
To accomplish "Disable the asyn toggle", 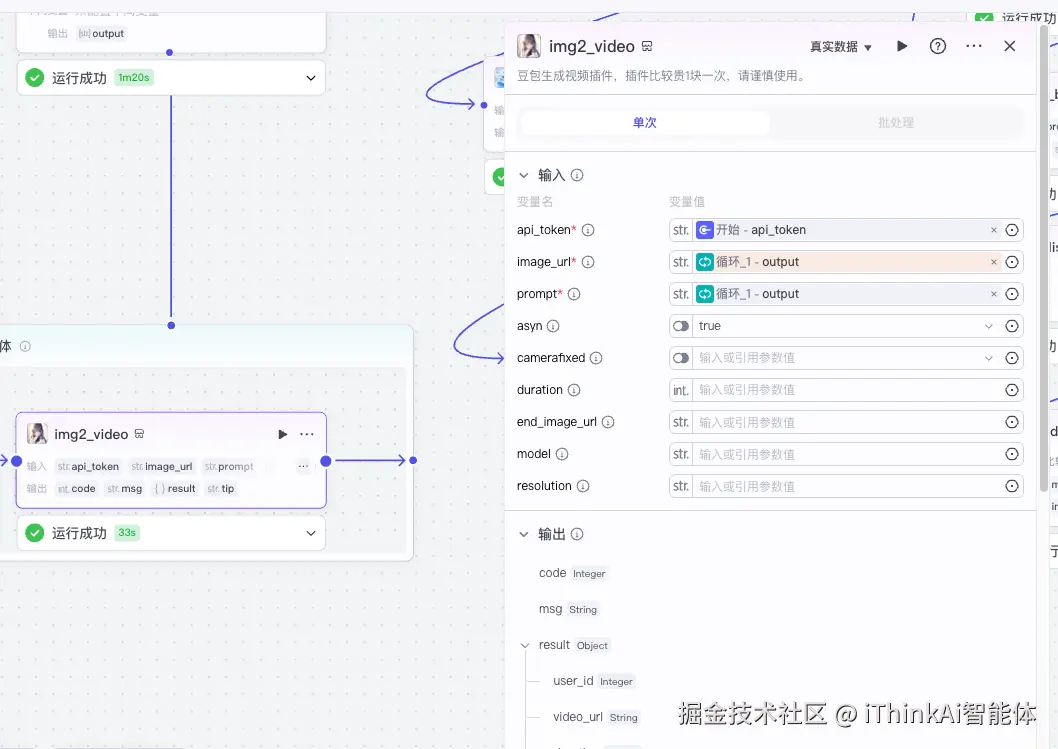I will click(x=680, y=325).
